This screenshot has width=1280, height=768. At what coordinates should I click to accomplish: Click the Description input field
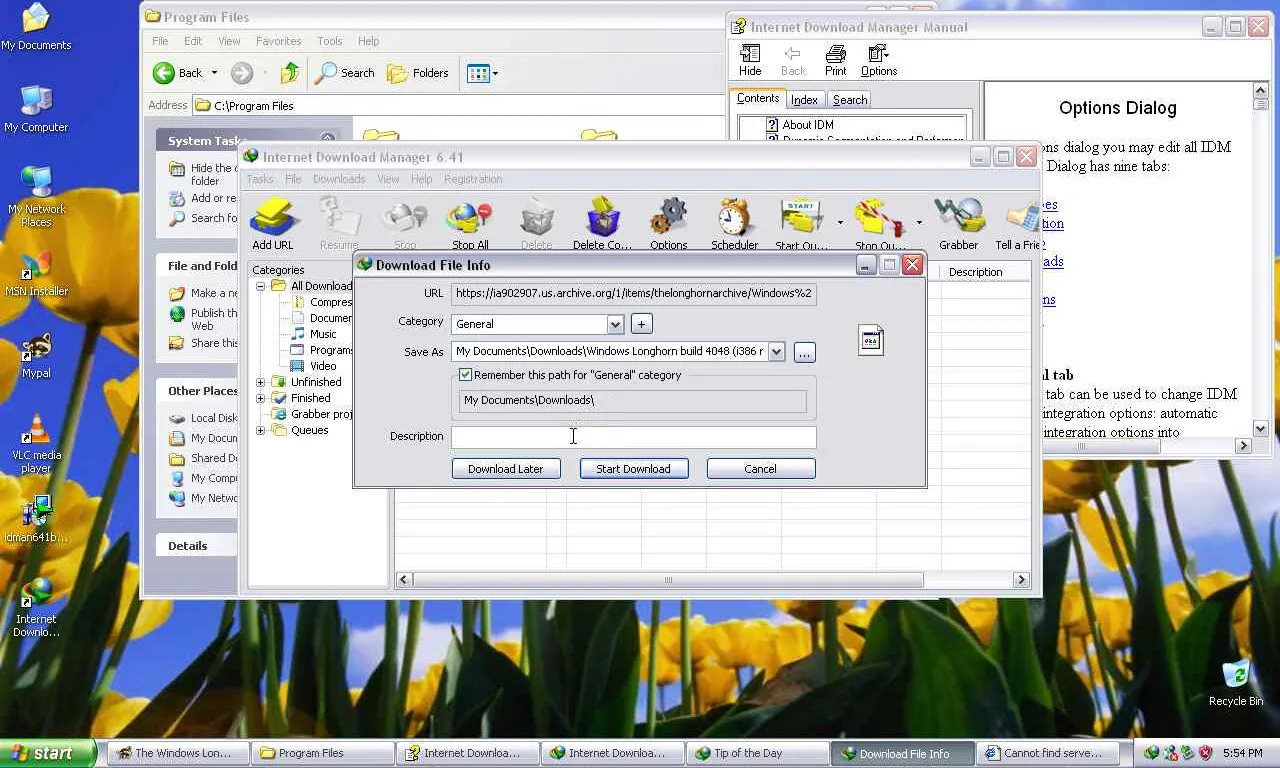point(634,437)
